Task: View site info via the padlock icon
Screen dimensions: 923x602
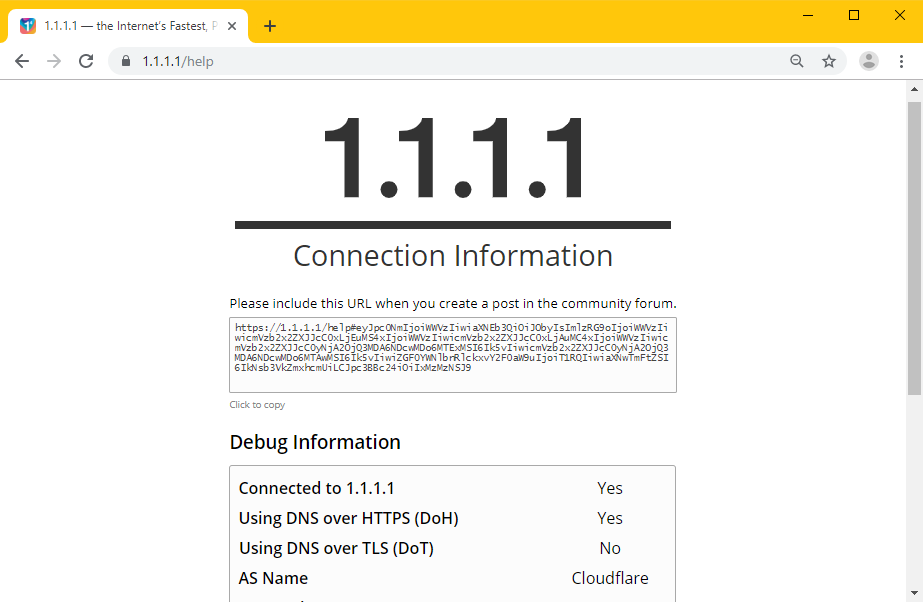Action: pos(125,61)
